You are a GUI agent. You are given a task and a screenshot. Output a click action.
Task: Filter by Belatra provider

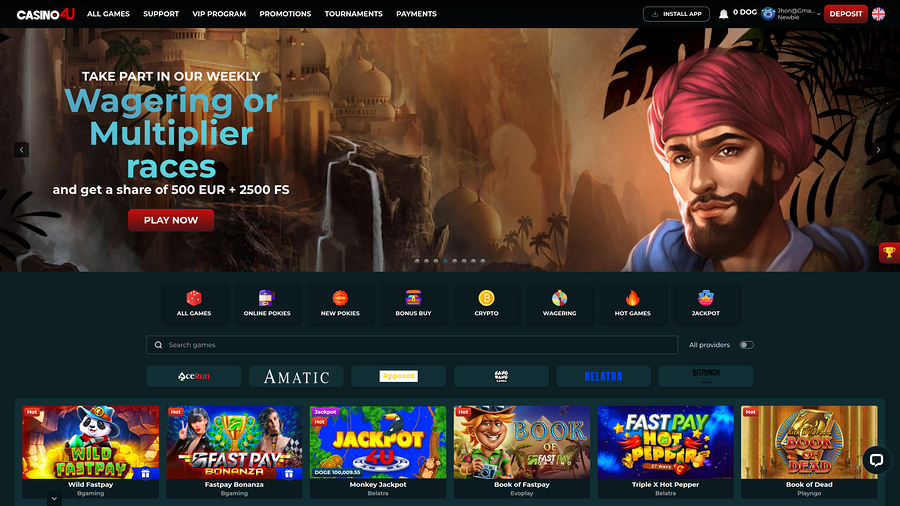603,376
